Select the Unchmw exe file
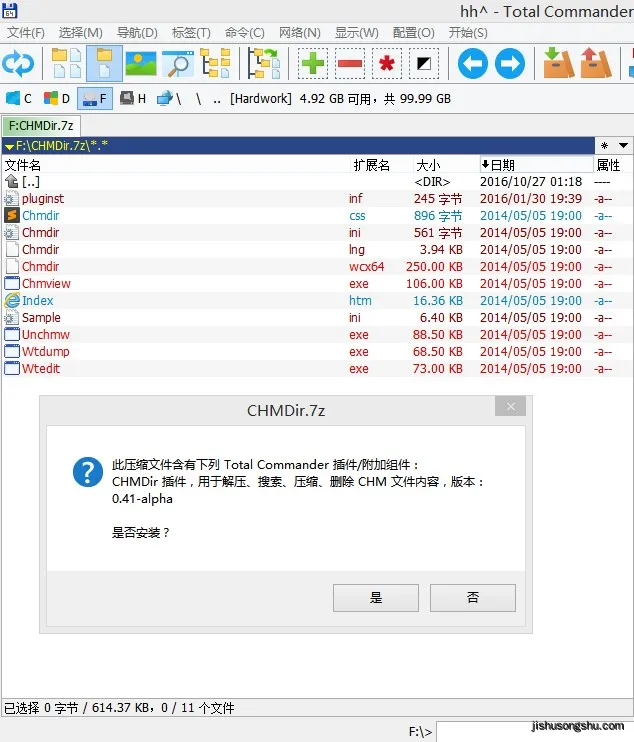634x742 pixels. [x=317, y=335]
